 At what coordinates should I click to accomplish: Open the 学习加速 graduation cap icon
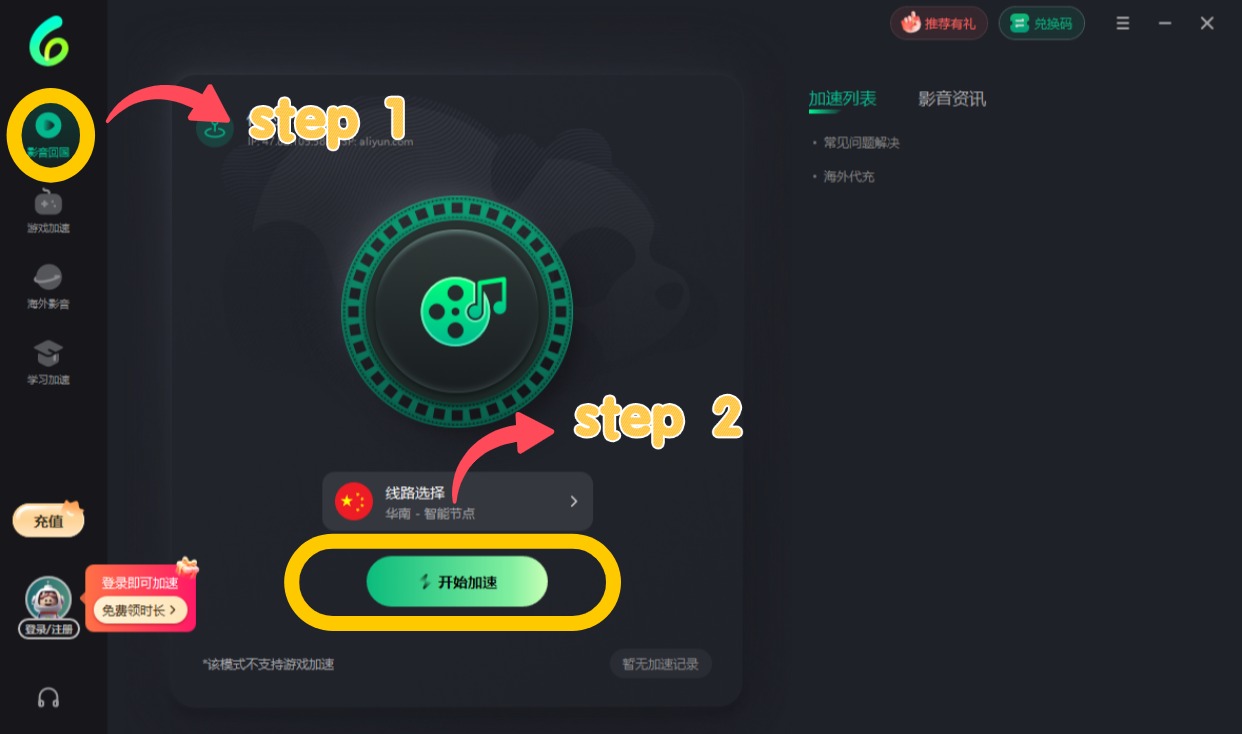pos(48,353)
